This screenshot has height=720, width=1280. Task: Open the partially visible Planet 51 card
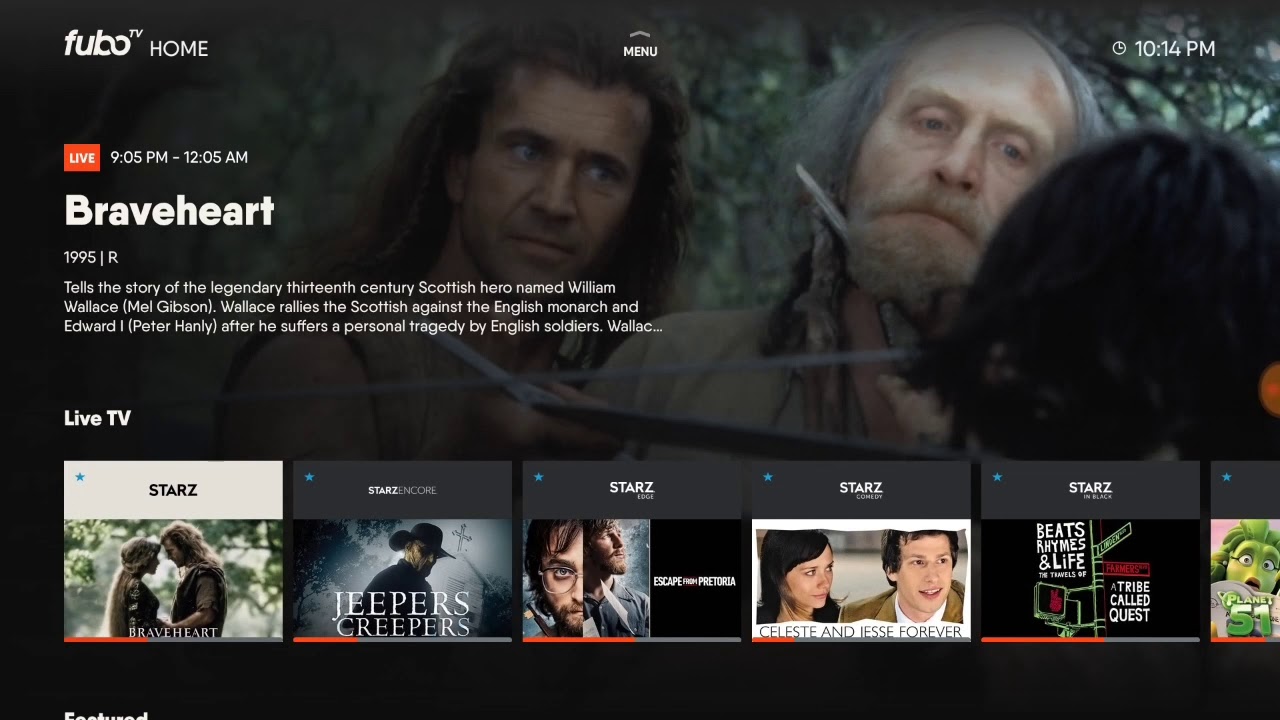(1245, 551)
